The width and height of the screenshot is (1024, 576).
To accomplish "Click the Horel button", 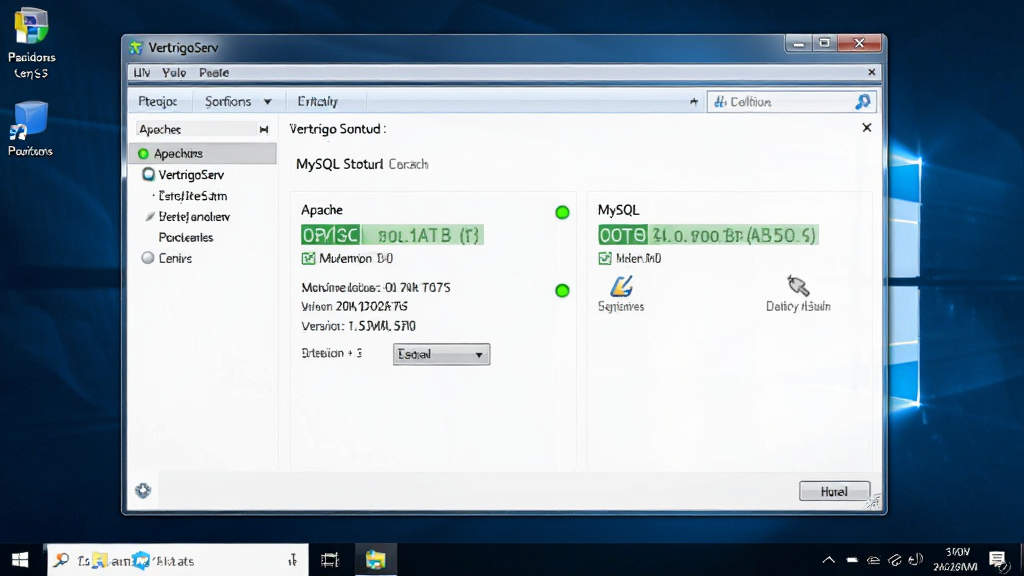I will (x=834, y=491).
